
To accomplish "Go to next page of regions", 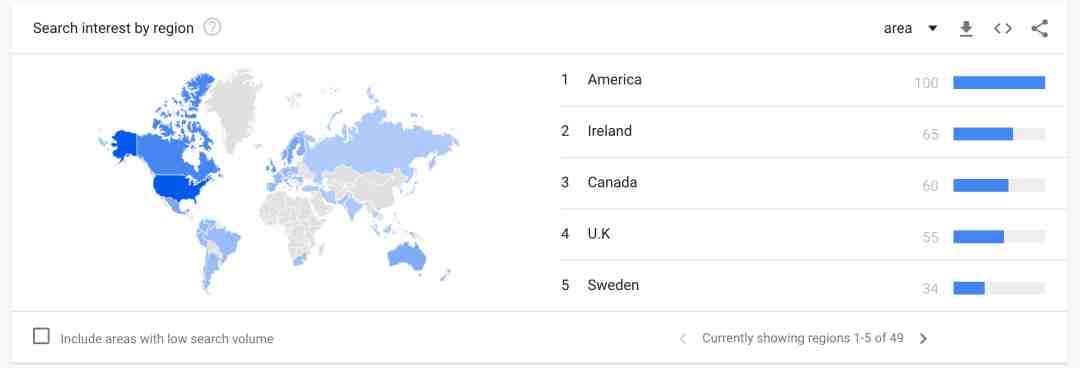I will tap(924, 338).
